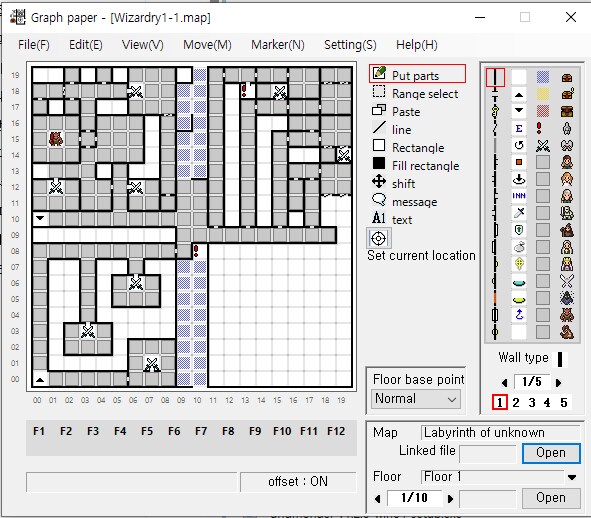This screenshot has width=591, height=518.
Task: Choose the brown bear monster part
Action: tap(567, 315)
